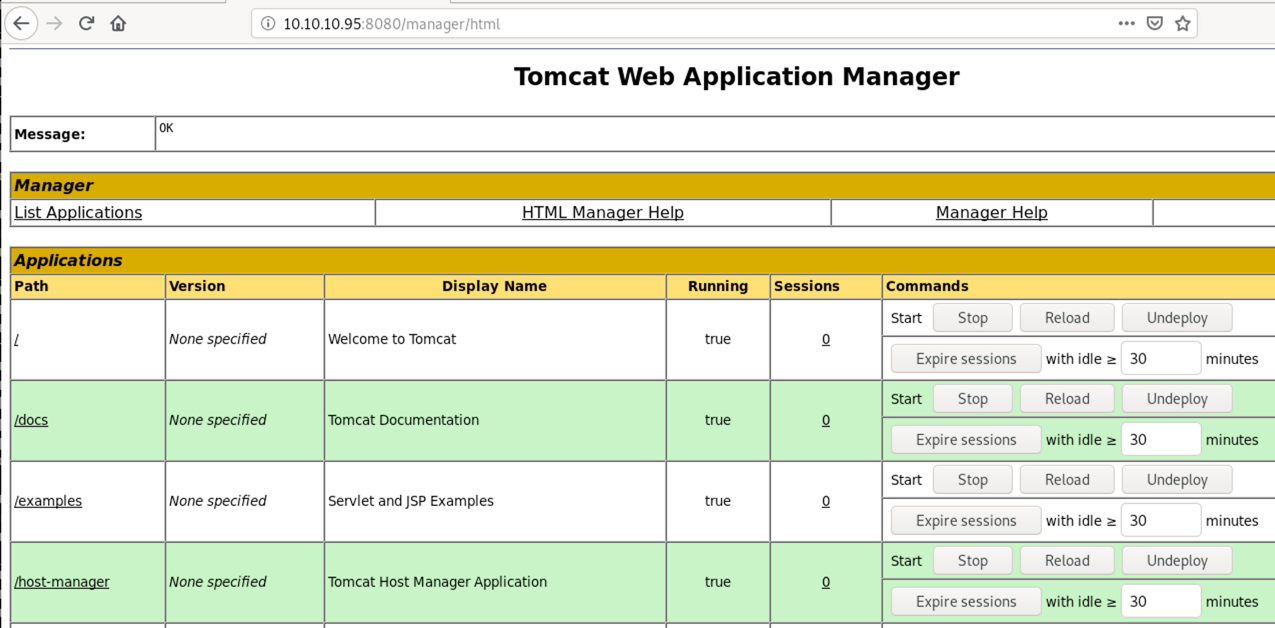1275x628 pixels.
Task: Click the site information info icon
Action: pyautogui.click(x=266, y=23)
